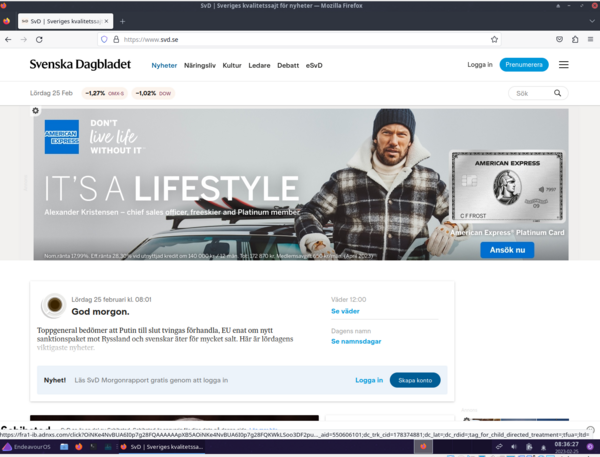
Task: Click the Se namnsdagar link
Action: 356,341
